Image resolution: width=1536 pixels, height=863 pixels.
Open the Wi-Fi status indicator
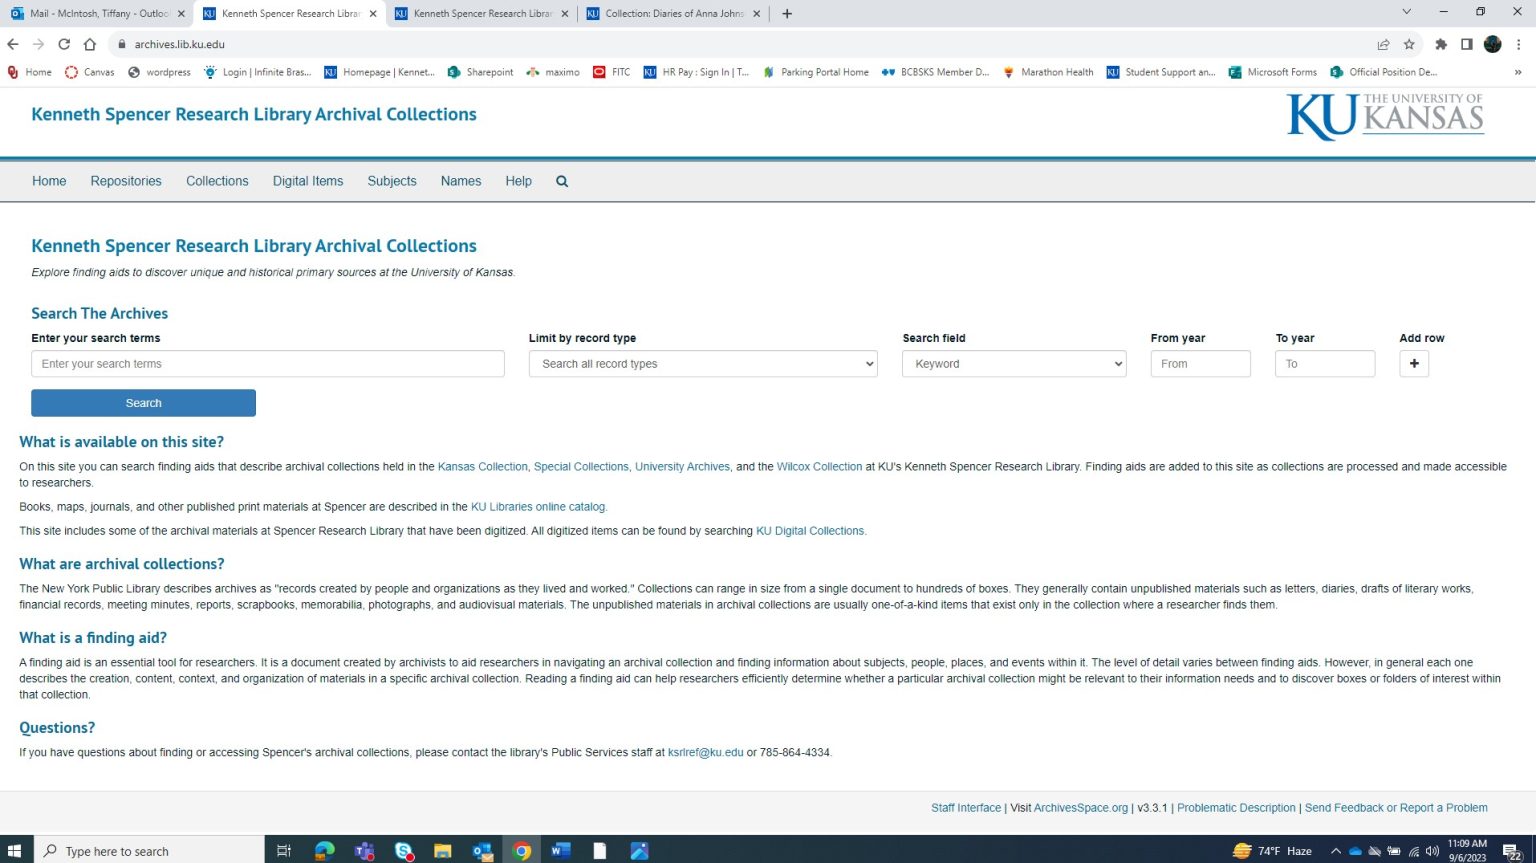pyautogui.click(x=1414, y=850)
